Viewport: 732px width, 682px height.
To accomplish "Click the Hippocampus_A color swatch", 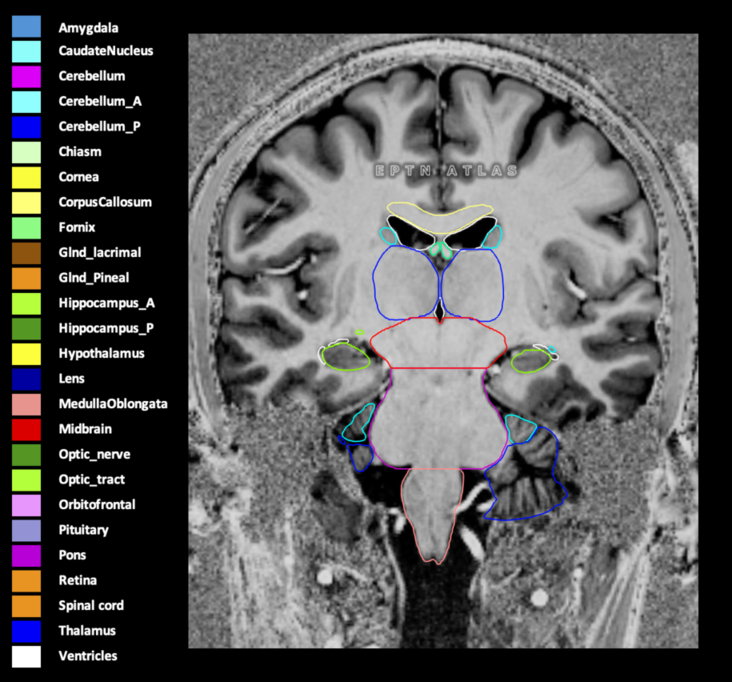I will (x=26, y=304).
